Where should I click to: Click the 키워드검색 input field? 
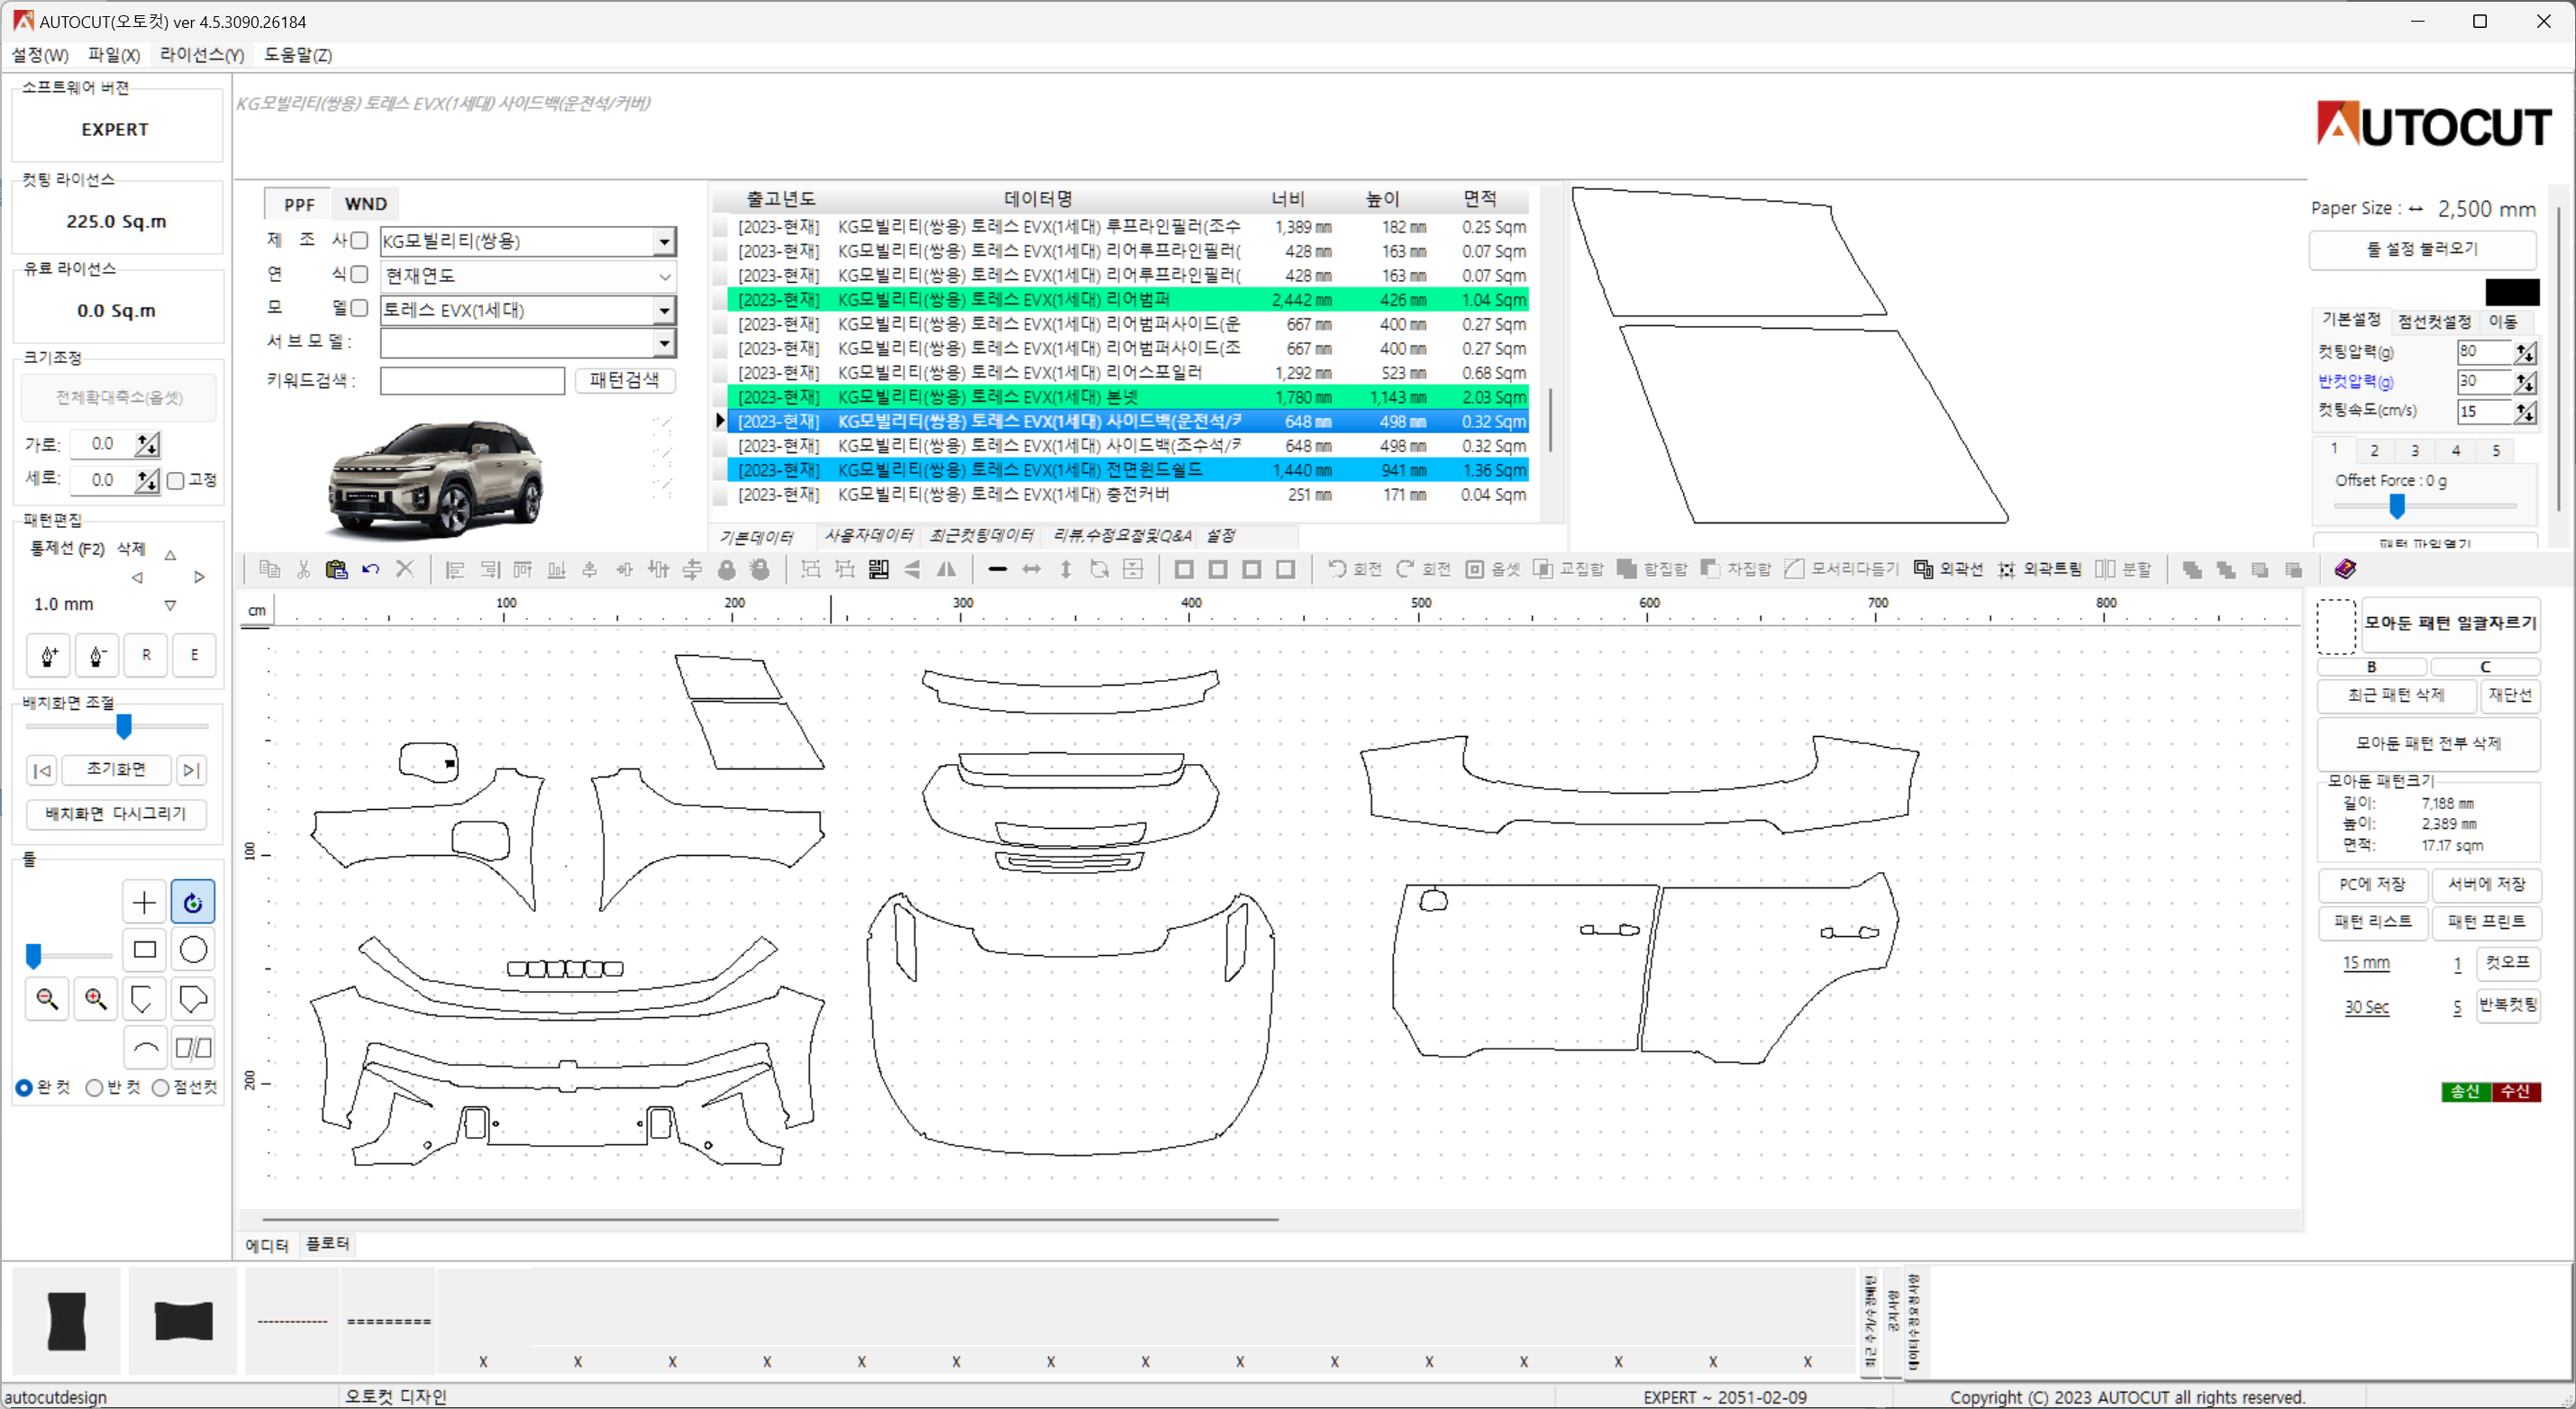(473, 381)
